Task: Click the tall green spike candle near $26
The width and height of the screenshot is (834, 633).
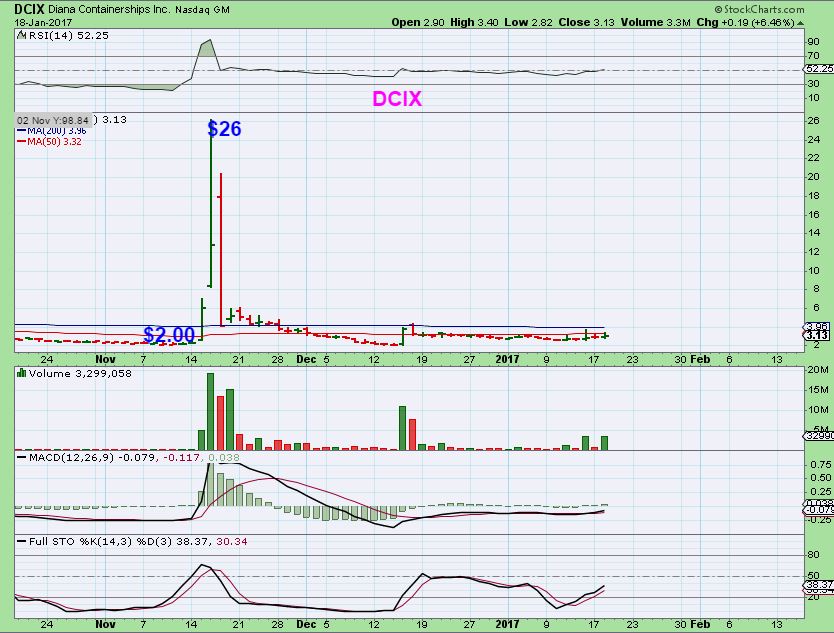Action: tap(211, 203)
